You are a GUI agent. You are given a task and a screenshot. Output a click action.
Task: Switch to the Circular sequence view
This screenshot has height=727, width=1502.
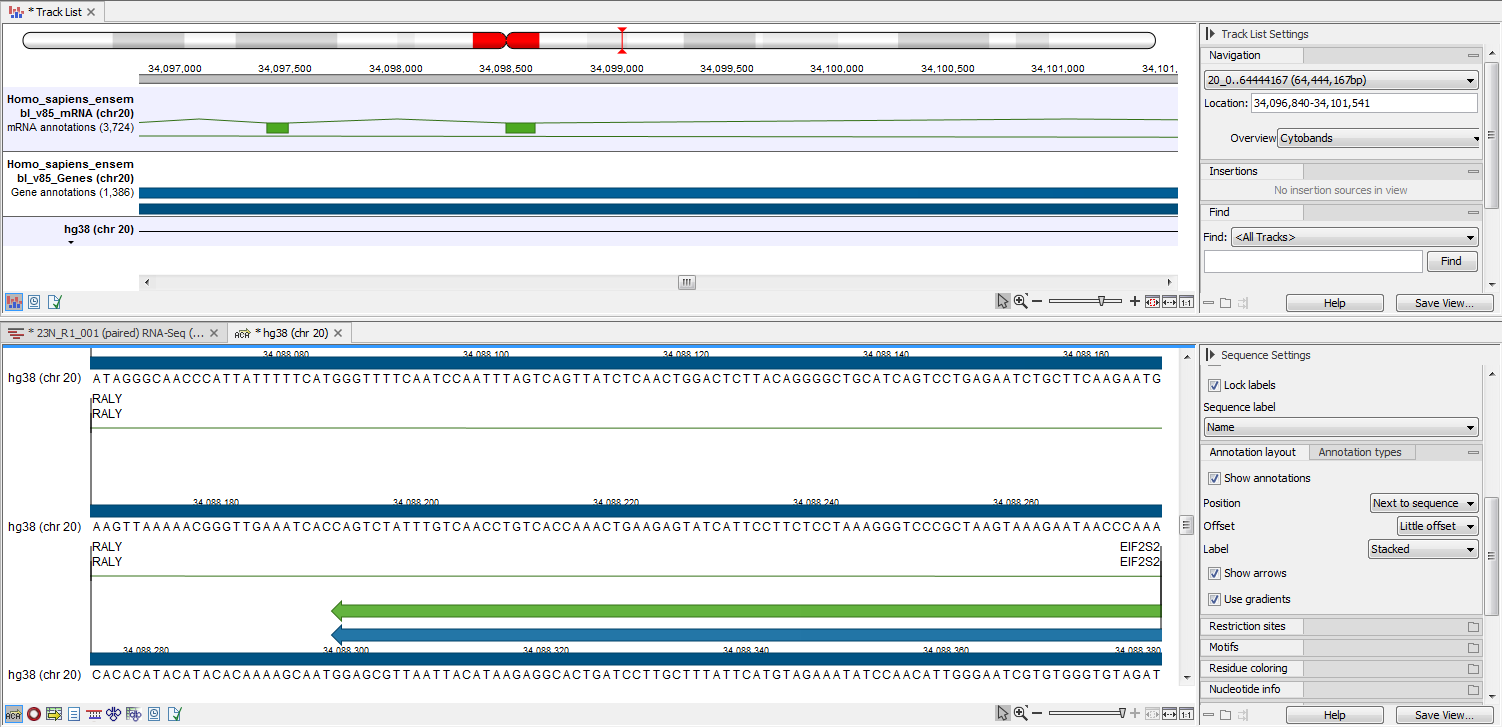point(33,714)
